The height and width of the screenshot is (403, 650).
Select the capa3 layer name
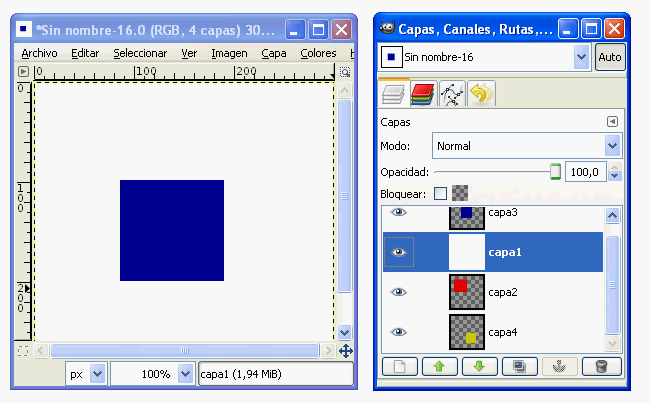tap(503, 212)
